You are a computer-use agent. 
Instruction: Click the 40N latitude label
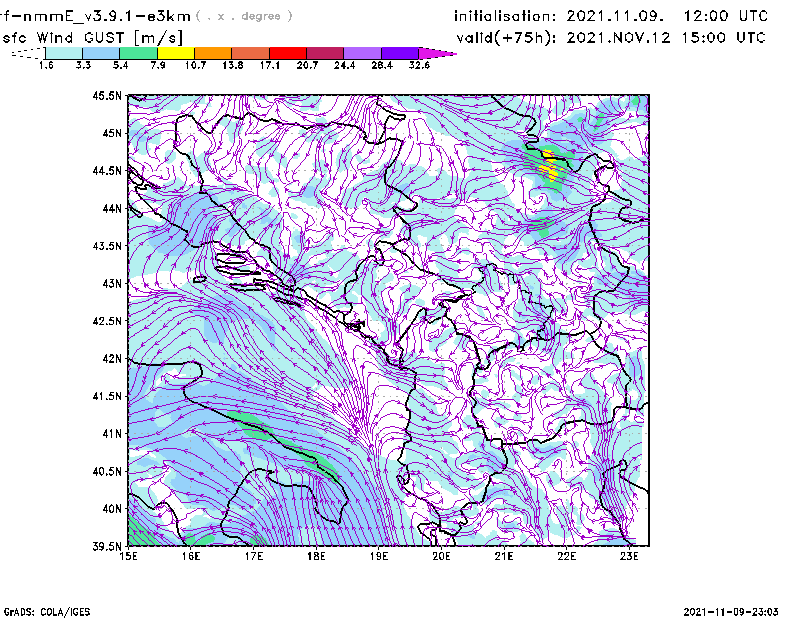[112, 509]
